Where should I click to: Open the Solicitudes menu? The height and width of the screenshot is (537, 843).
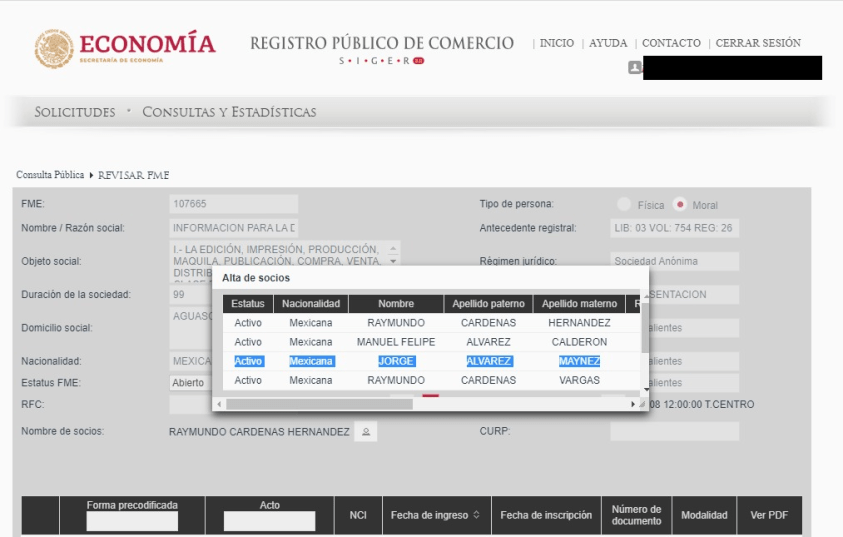click(x=75, y=112)
